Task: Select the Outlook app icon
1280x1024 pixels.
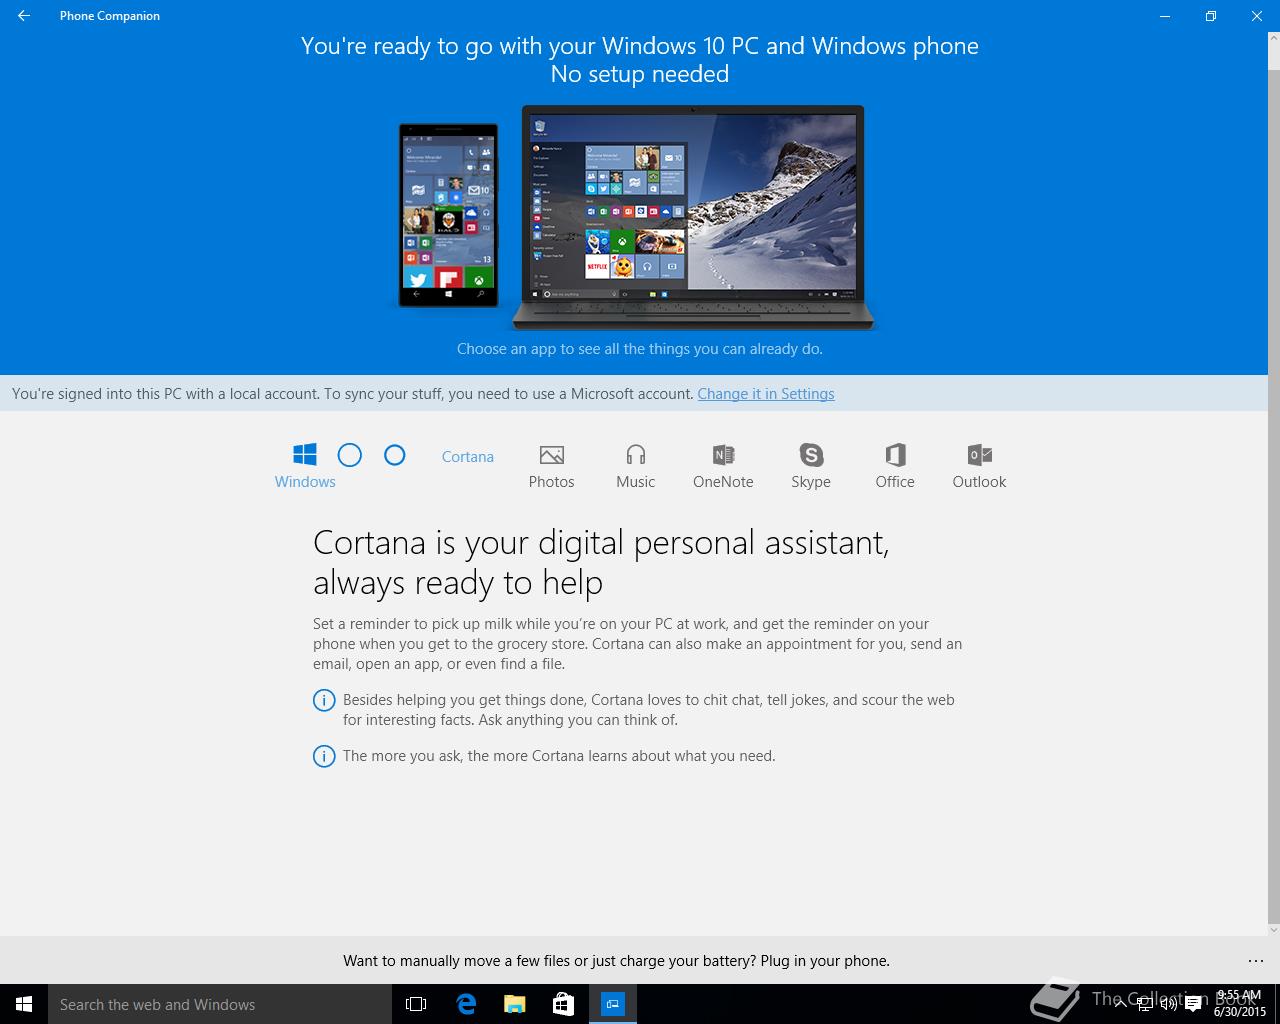Action: pyautogui.click(x=979, y=455)
